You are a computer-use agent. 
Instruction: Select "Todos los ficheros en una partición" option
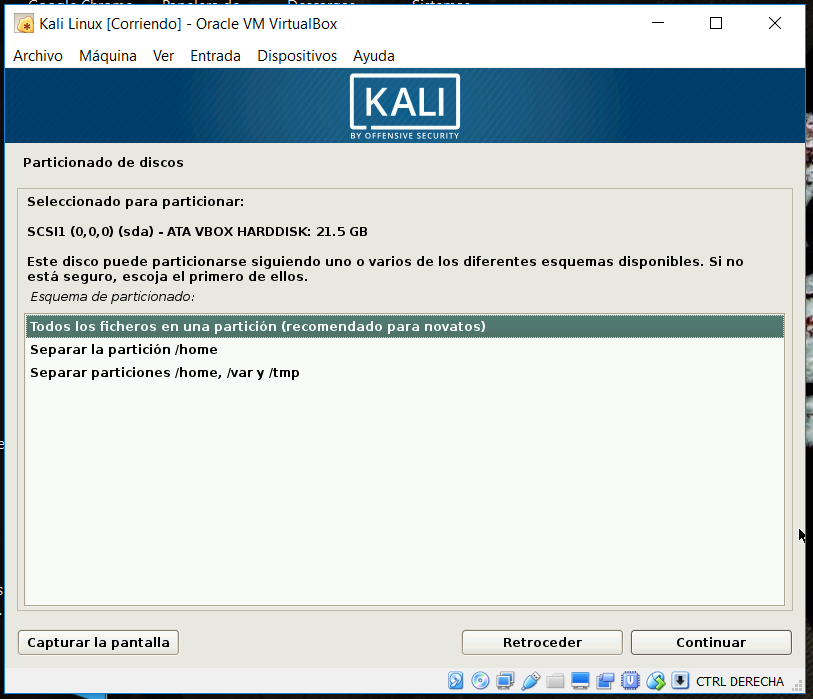[x=257, y=327]
